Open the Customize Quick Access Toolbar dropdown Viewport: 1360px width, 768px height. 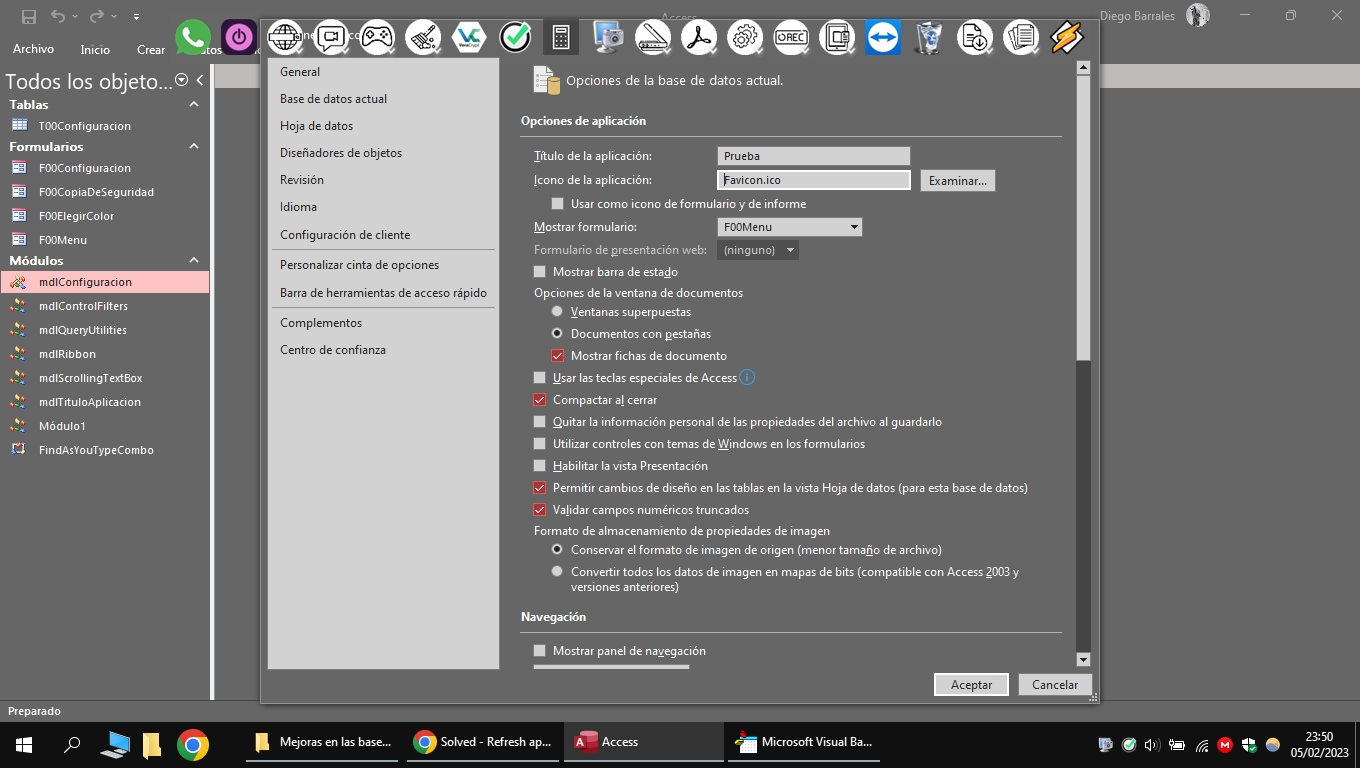pos(136,16)
